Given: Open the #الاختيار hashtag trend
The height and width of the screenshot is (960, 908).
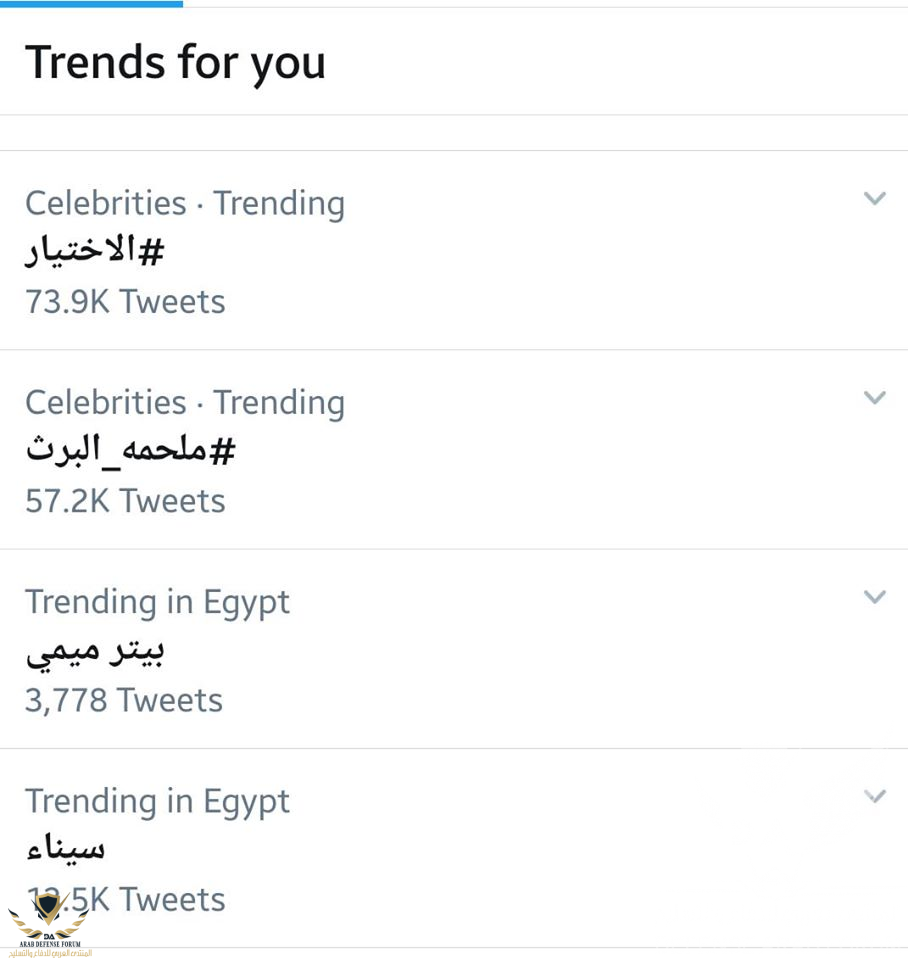Looking at the screenshot, I should coord(95,251).
